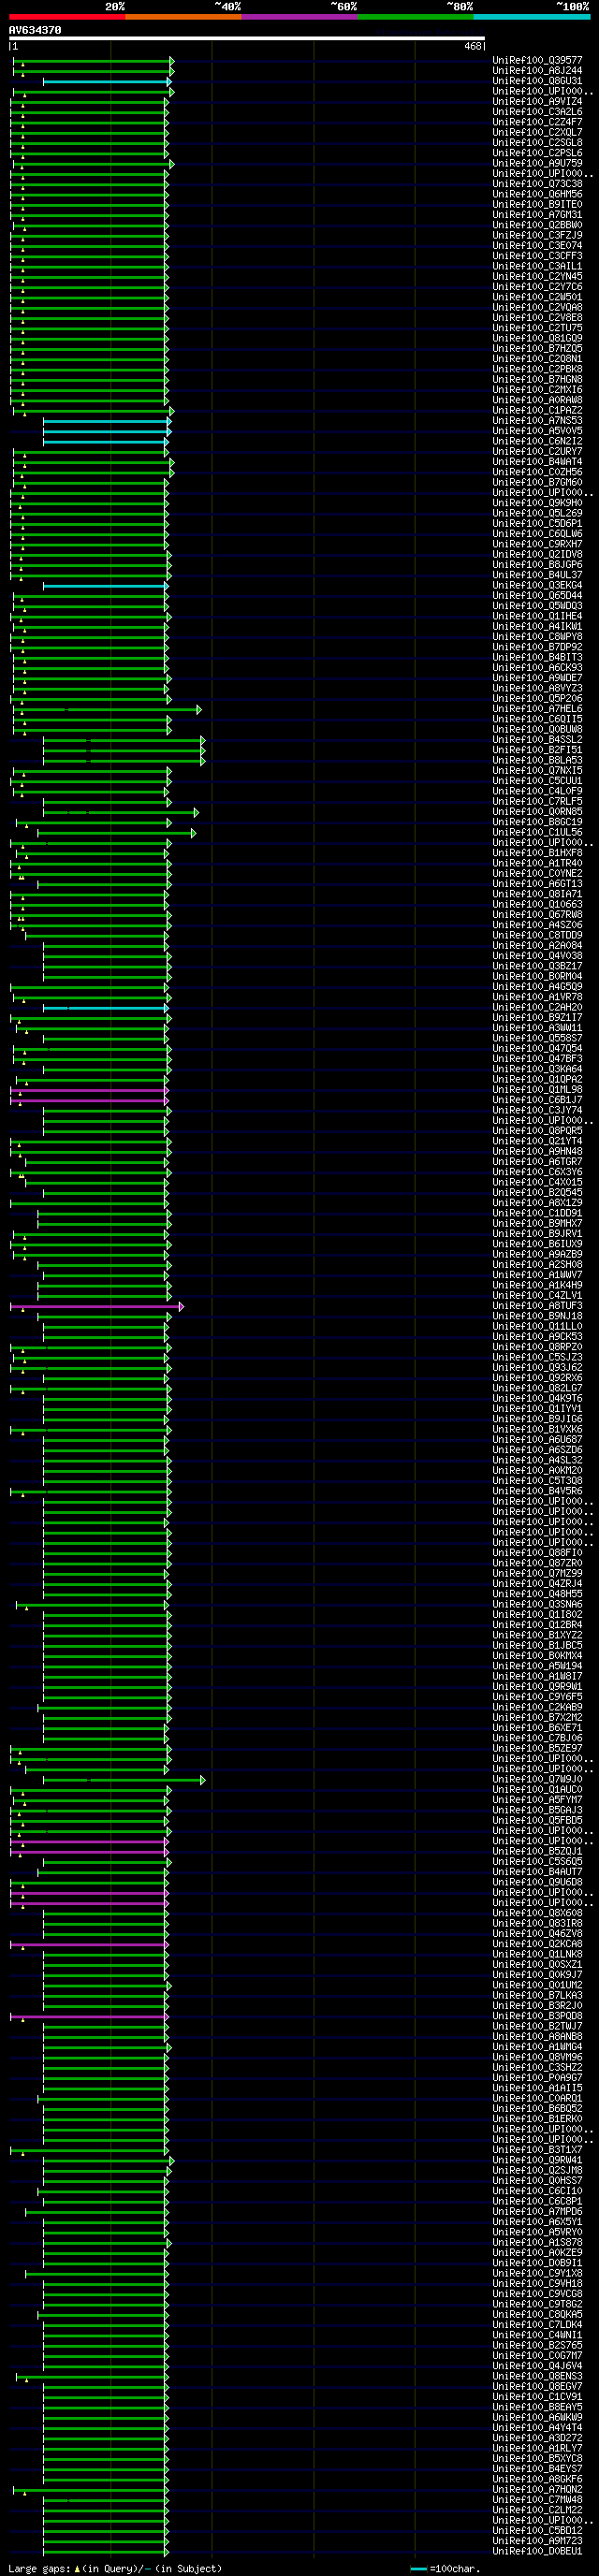Select the UniRef100_C2V8E8 label
This screenshot has width=599, height=2576.
(537, 318)
